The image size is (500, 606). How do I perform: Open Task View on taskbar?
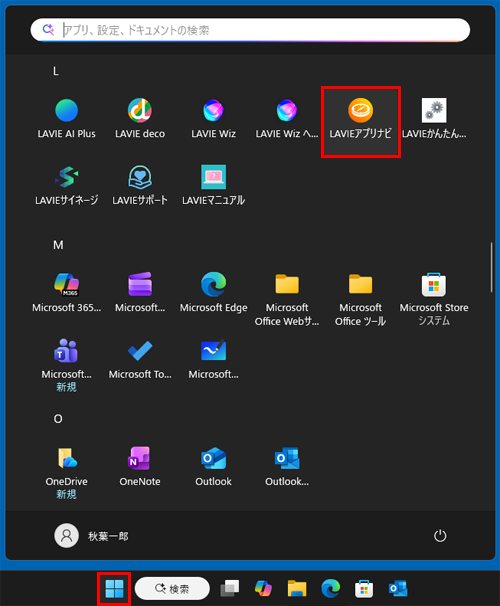click(230, 589)
